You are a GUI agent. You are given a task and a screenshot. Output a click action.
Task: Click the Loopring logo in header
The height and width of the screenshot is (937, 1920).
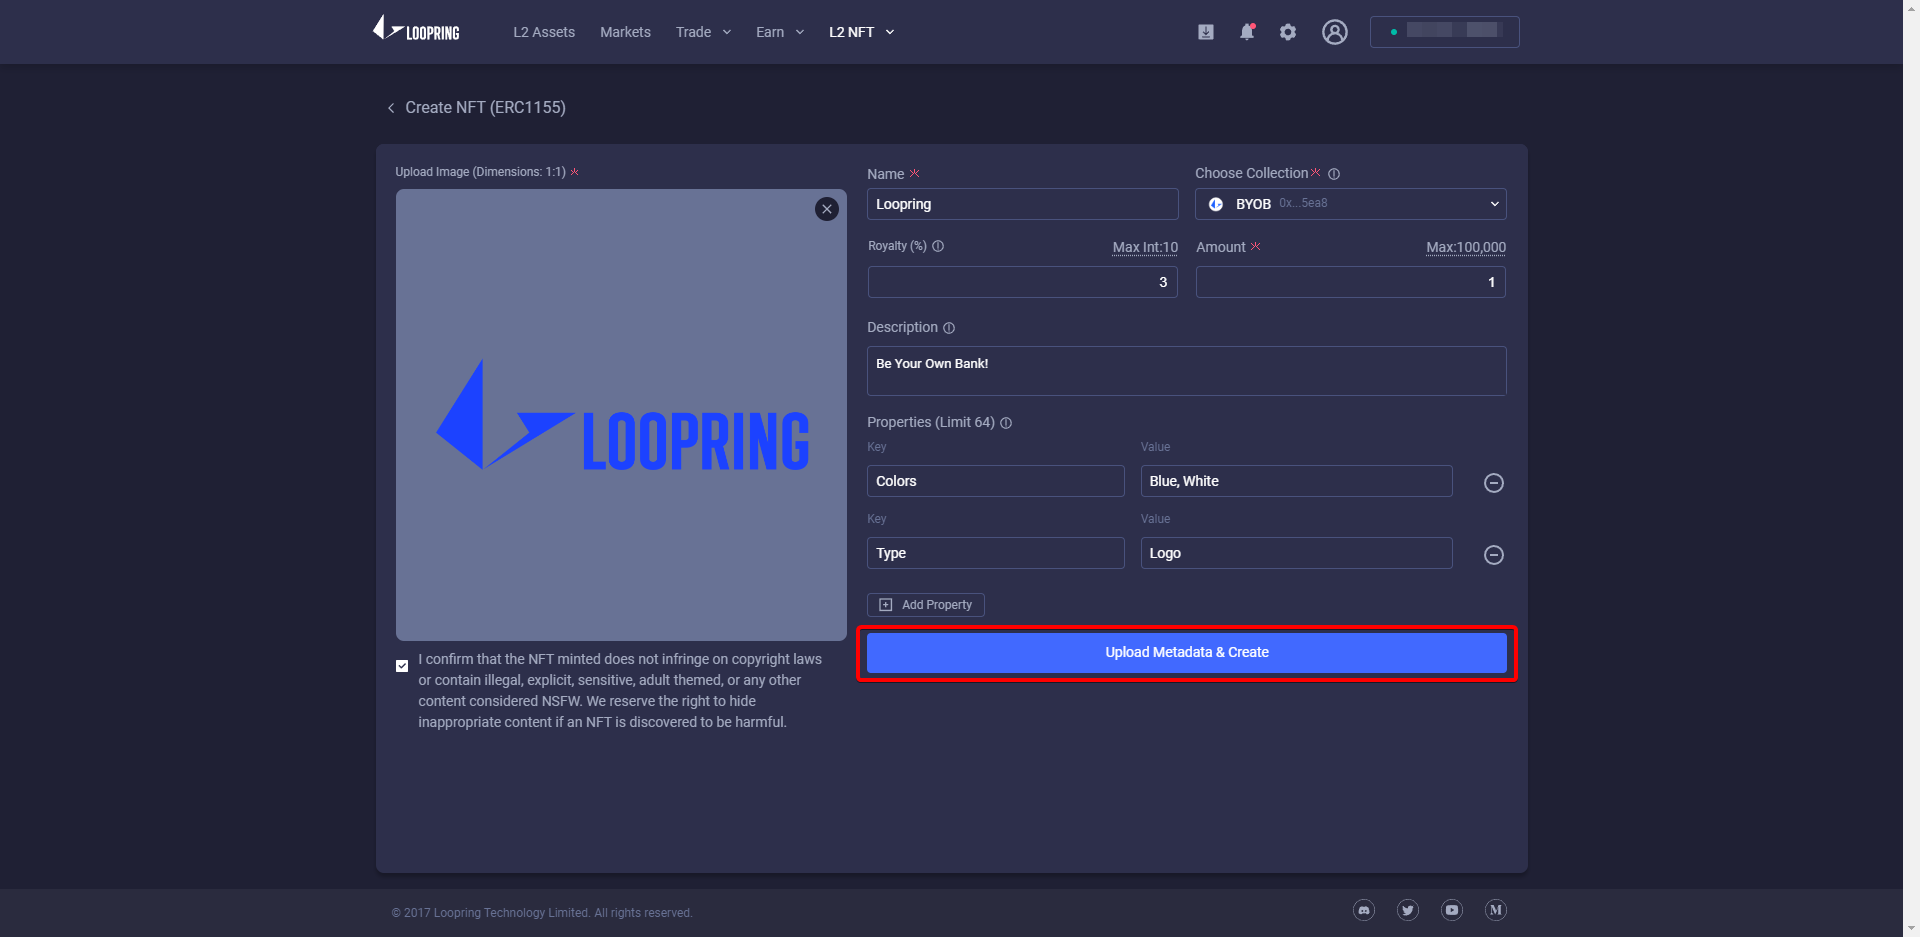(416, 29)
